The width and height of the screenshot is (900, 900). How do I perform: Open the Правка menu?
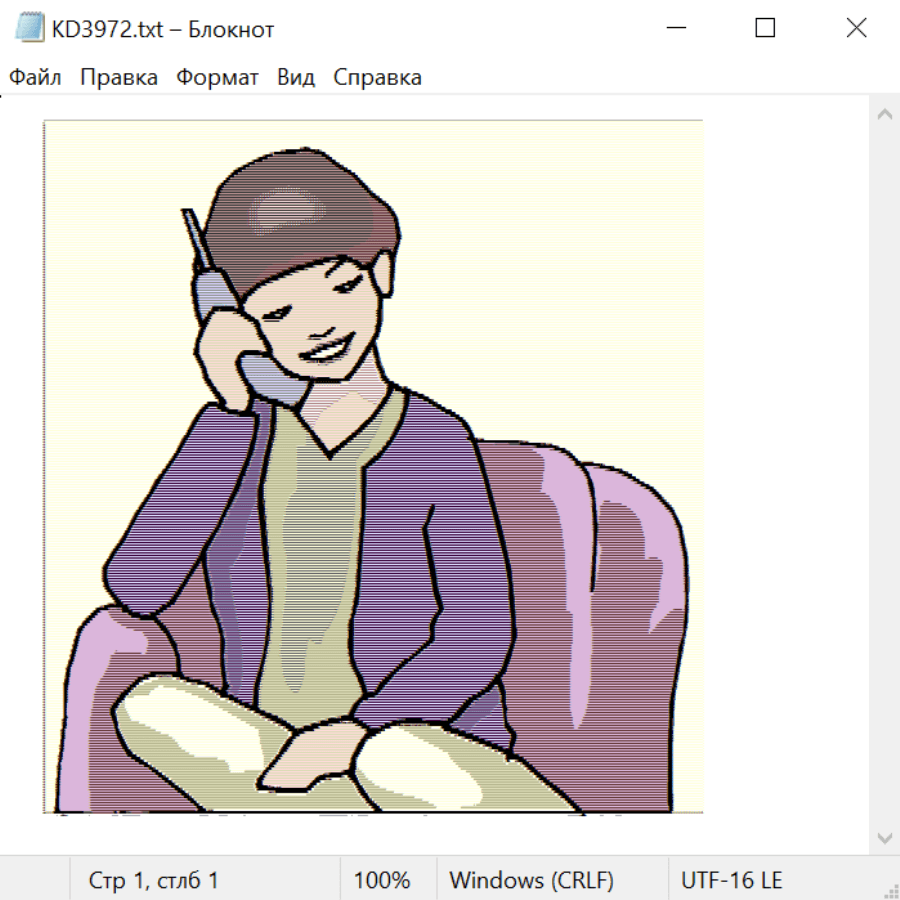118,77
